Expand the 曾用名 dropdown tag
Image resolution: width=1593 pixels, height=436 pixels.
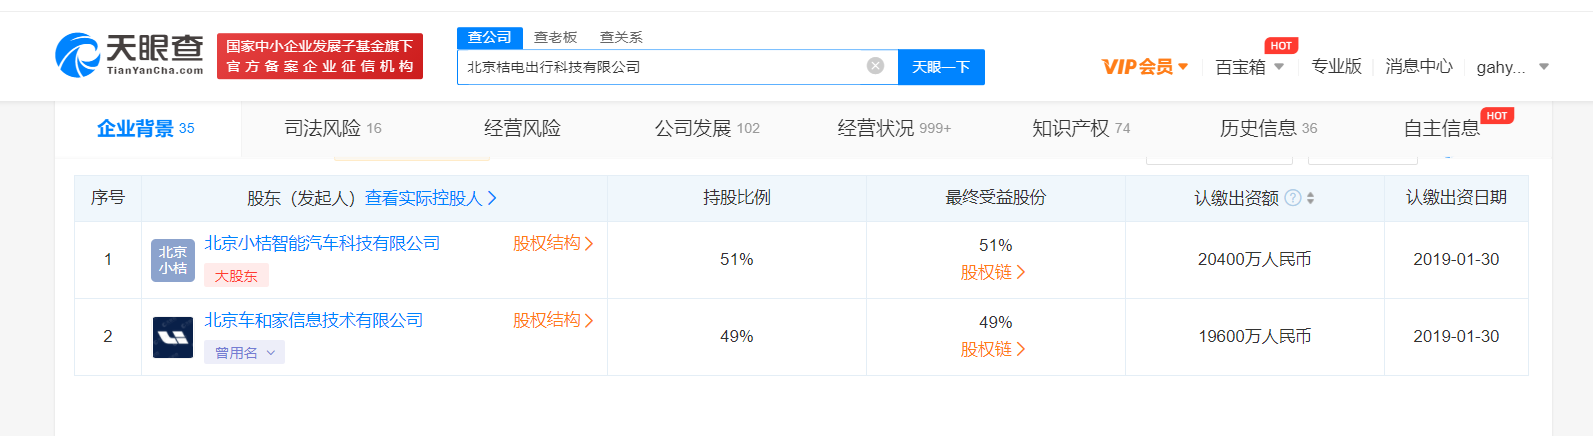click(244, 353)
